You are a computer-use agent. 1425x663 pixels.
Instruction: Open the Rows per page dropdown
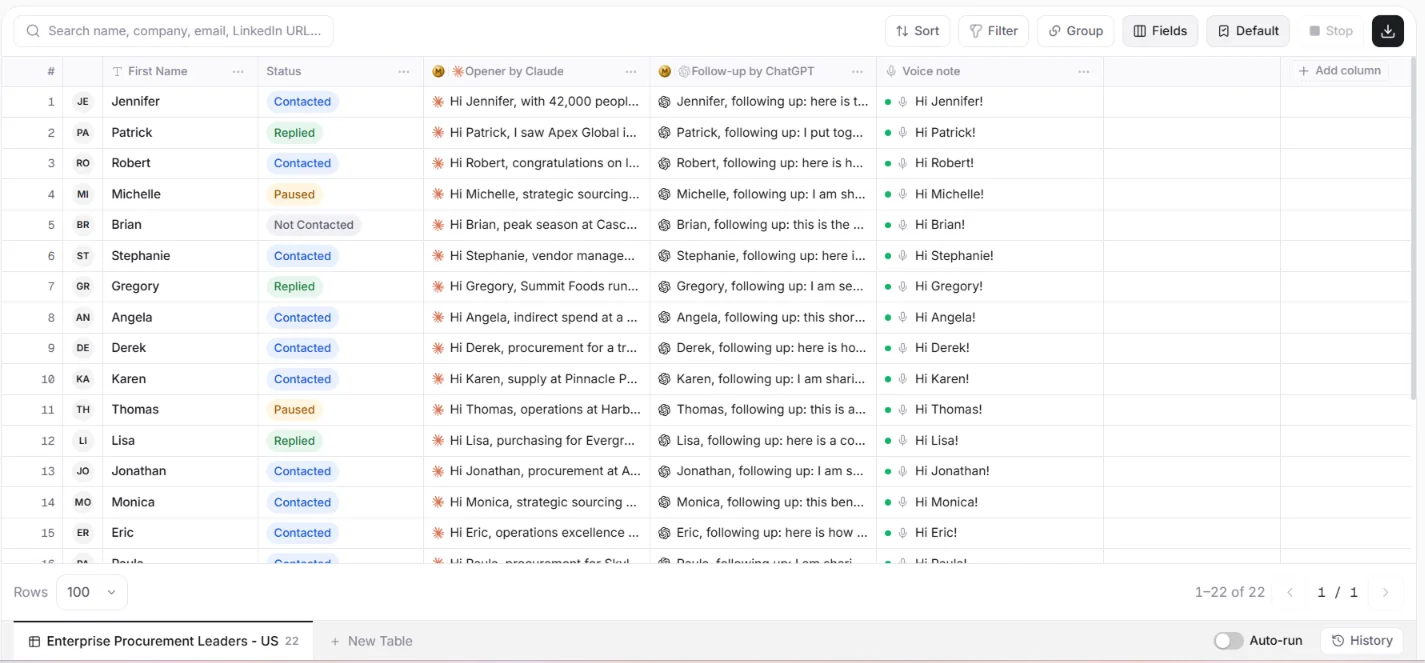tap(92, 592)
